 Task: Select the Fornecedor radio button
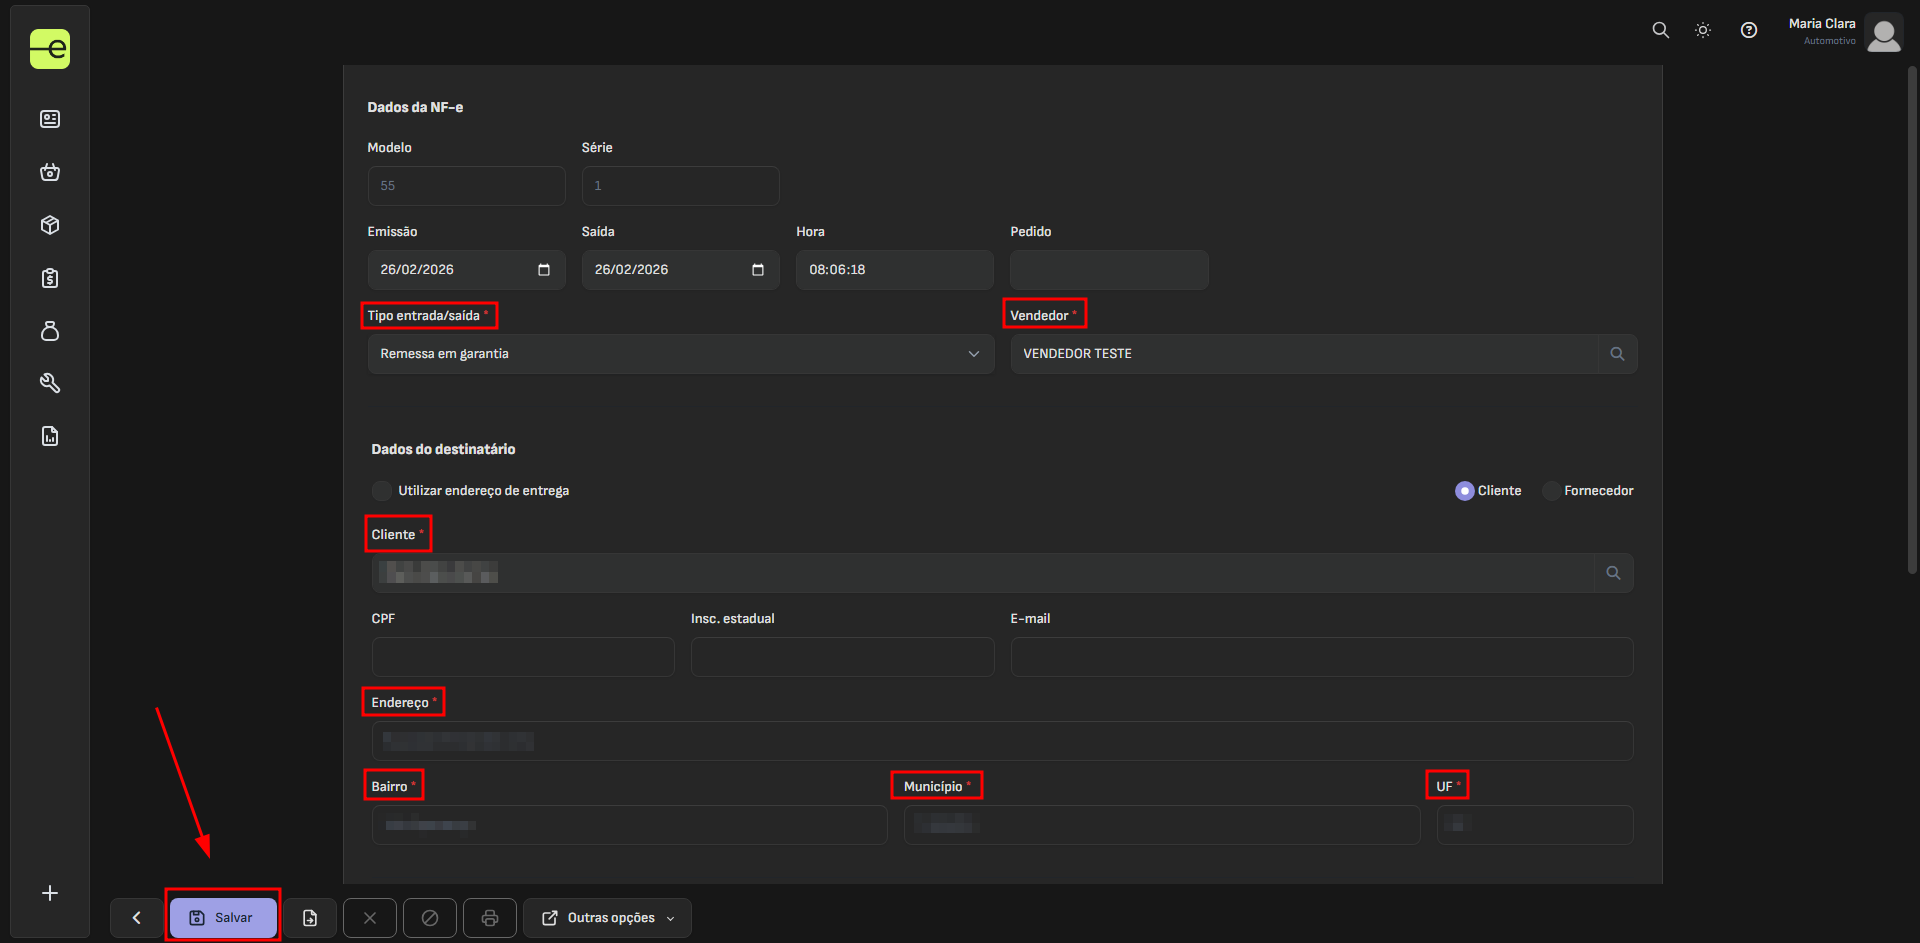[x=1551, y=491]
